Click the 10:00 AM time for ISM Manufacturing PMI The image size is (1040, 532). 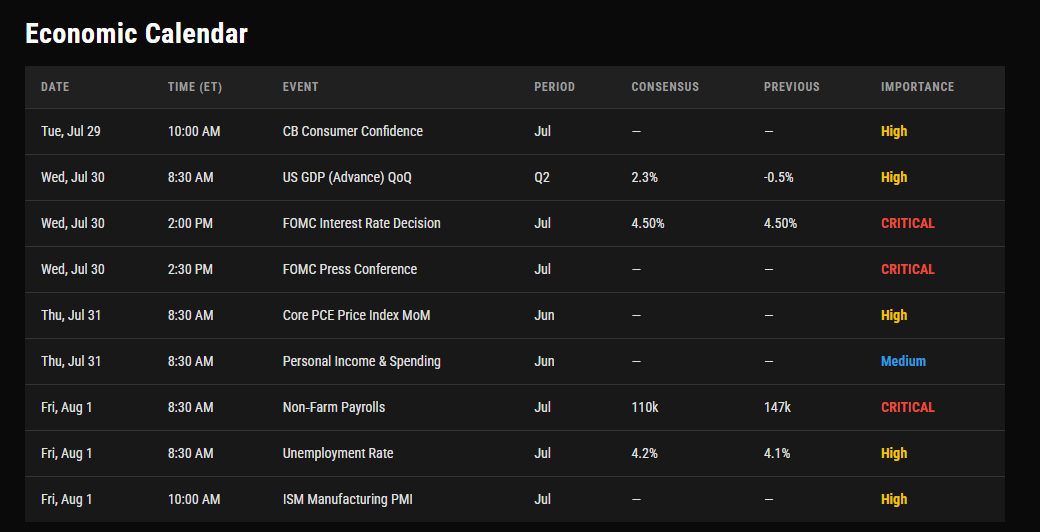[194, 499]
